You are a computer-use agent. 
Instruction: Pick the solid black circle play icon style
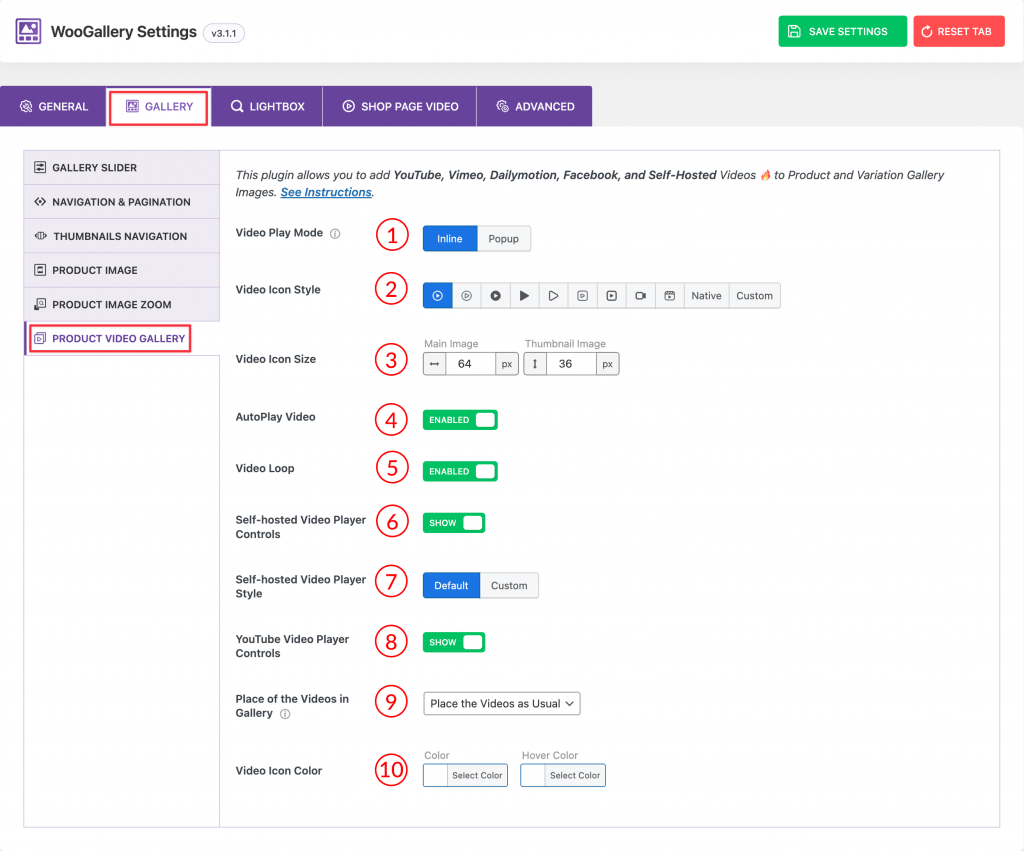[x=496, y=296]
